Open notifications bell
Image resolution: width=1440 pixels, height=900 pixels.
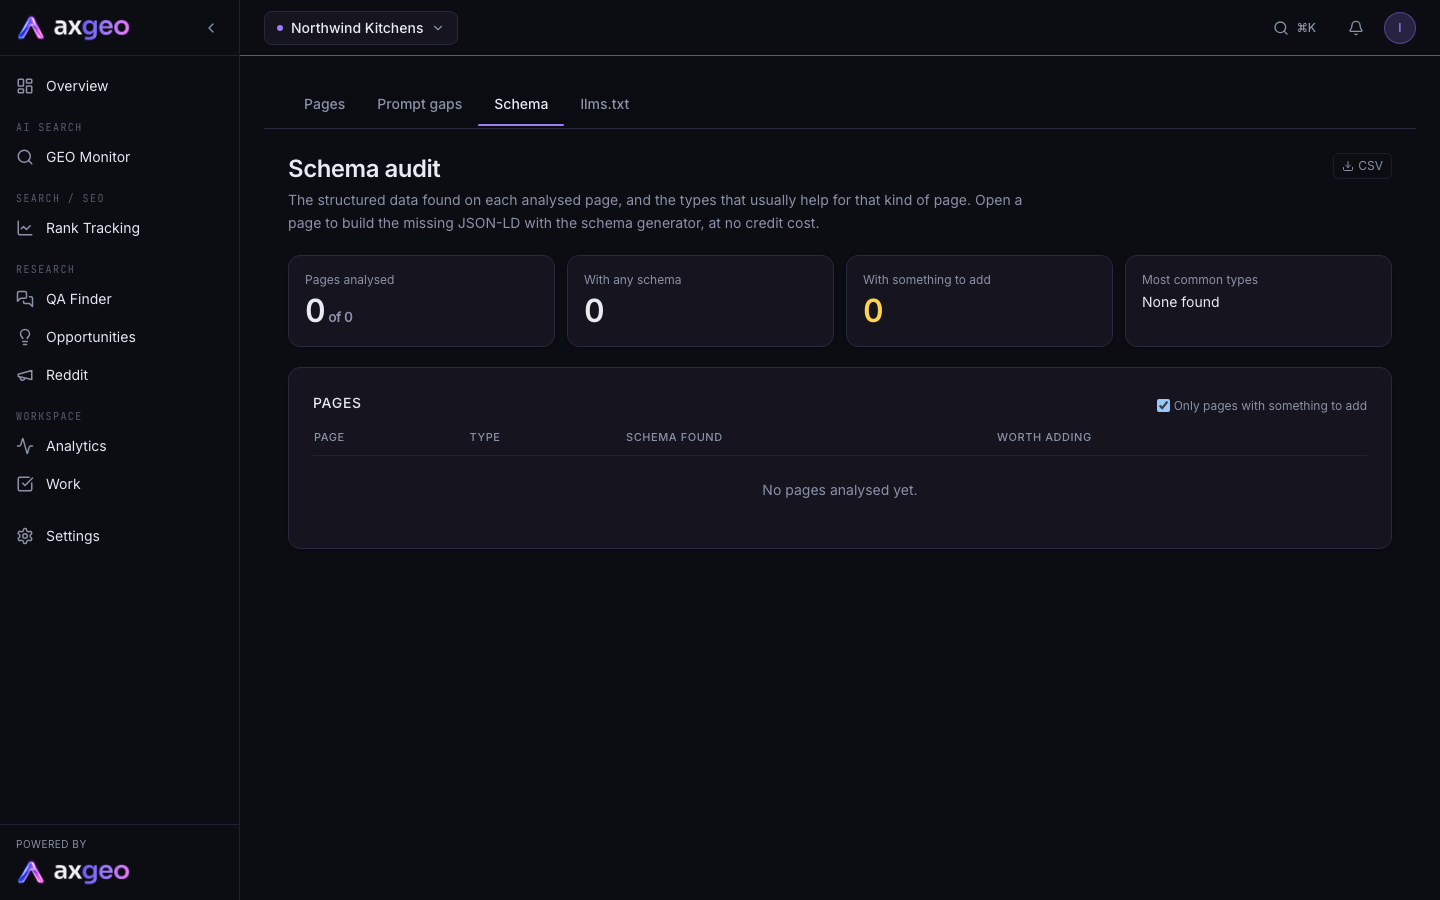[x=1356, y=28]
